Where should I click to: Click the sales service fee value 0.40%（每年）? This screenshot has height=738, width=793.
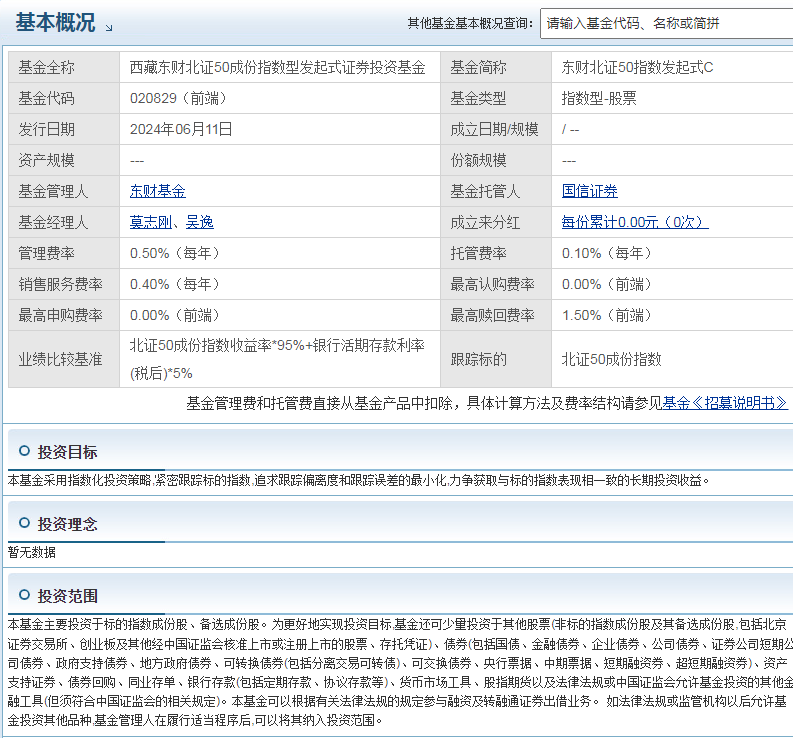tap(175, 284)
